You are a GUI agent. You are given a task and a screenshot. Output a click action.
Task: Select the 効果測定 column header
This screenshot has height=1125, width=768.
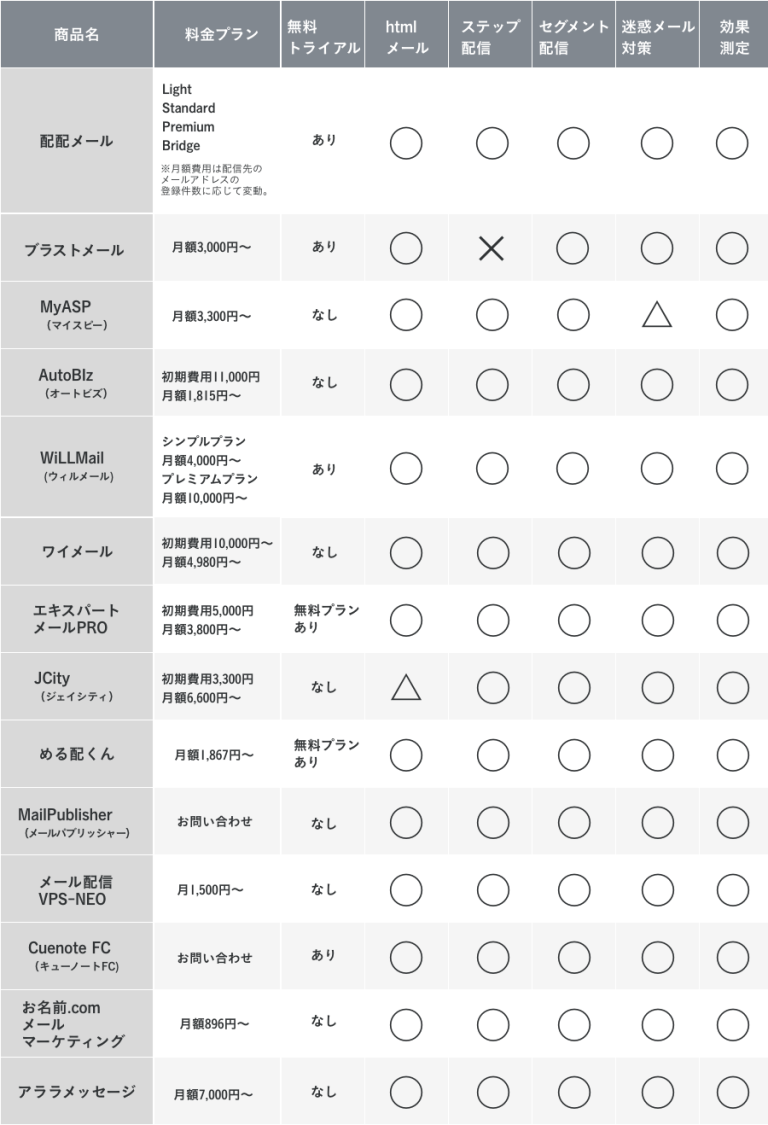734,35
